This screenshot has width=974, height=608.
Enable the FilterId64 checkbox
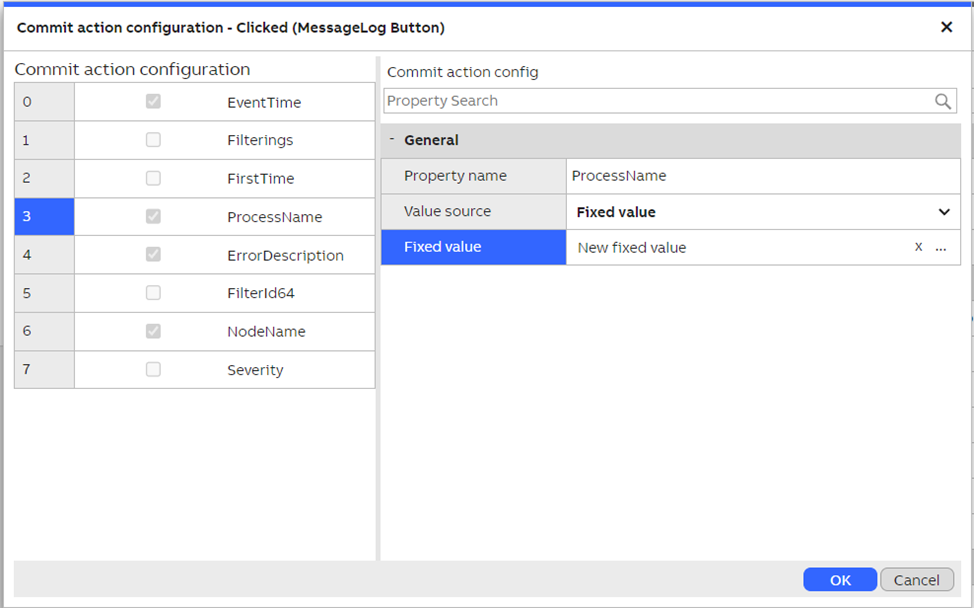153,293
